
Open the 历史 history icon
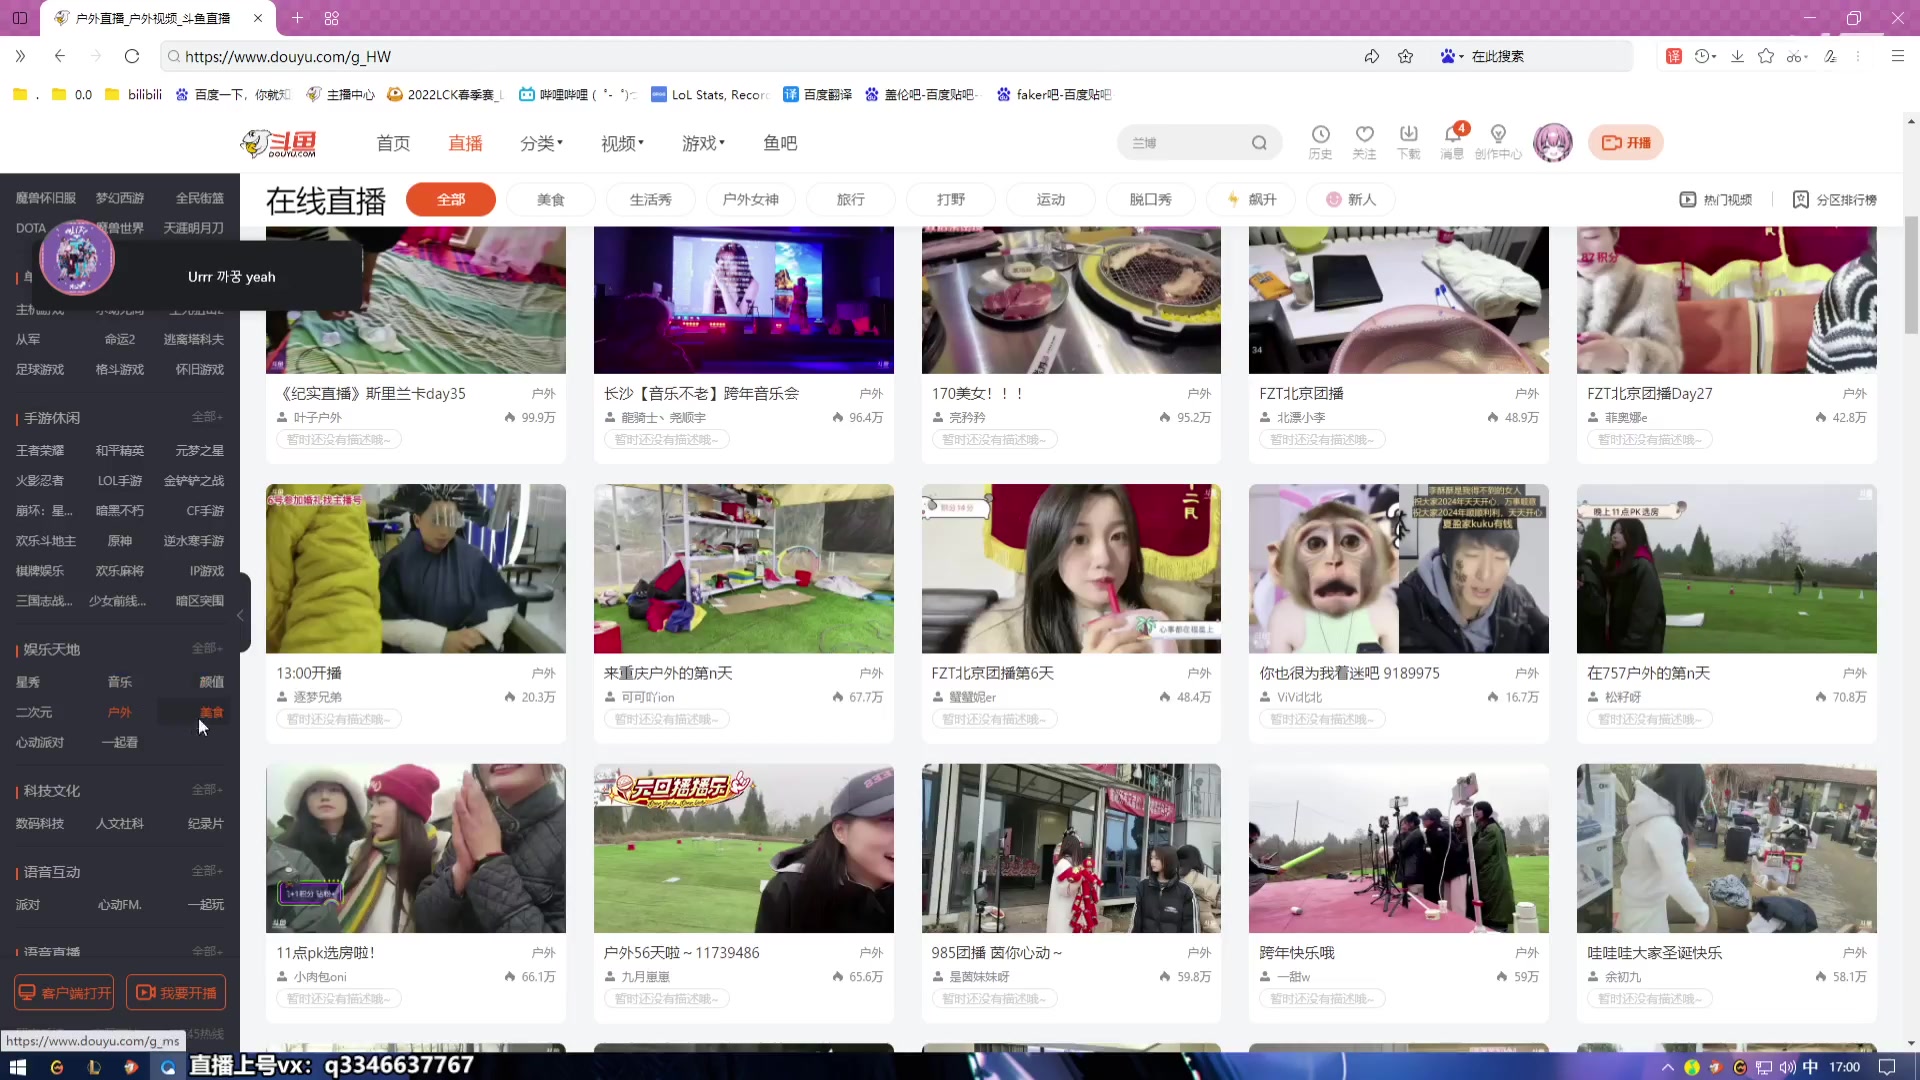tap(1320, 142)
